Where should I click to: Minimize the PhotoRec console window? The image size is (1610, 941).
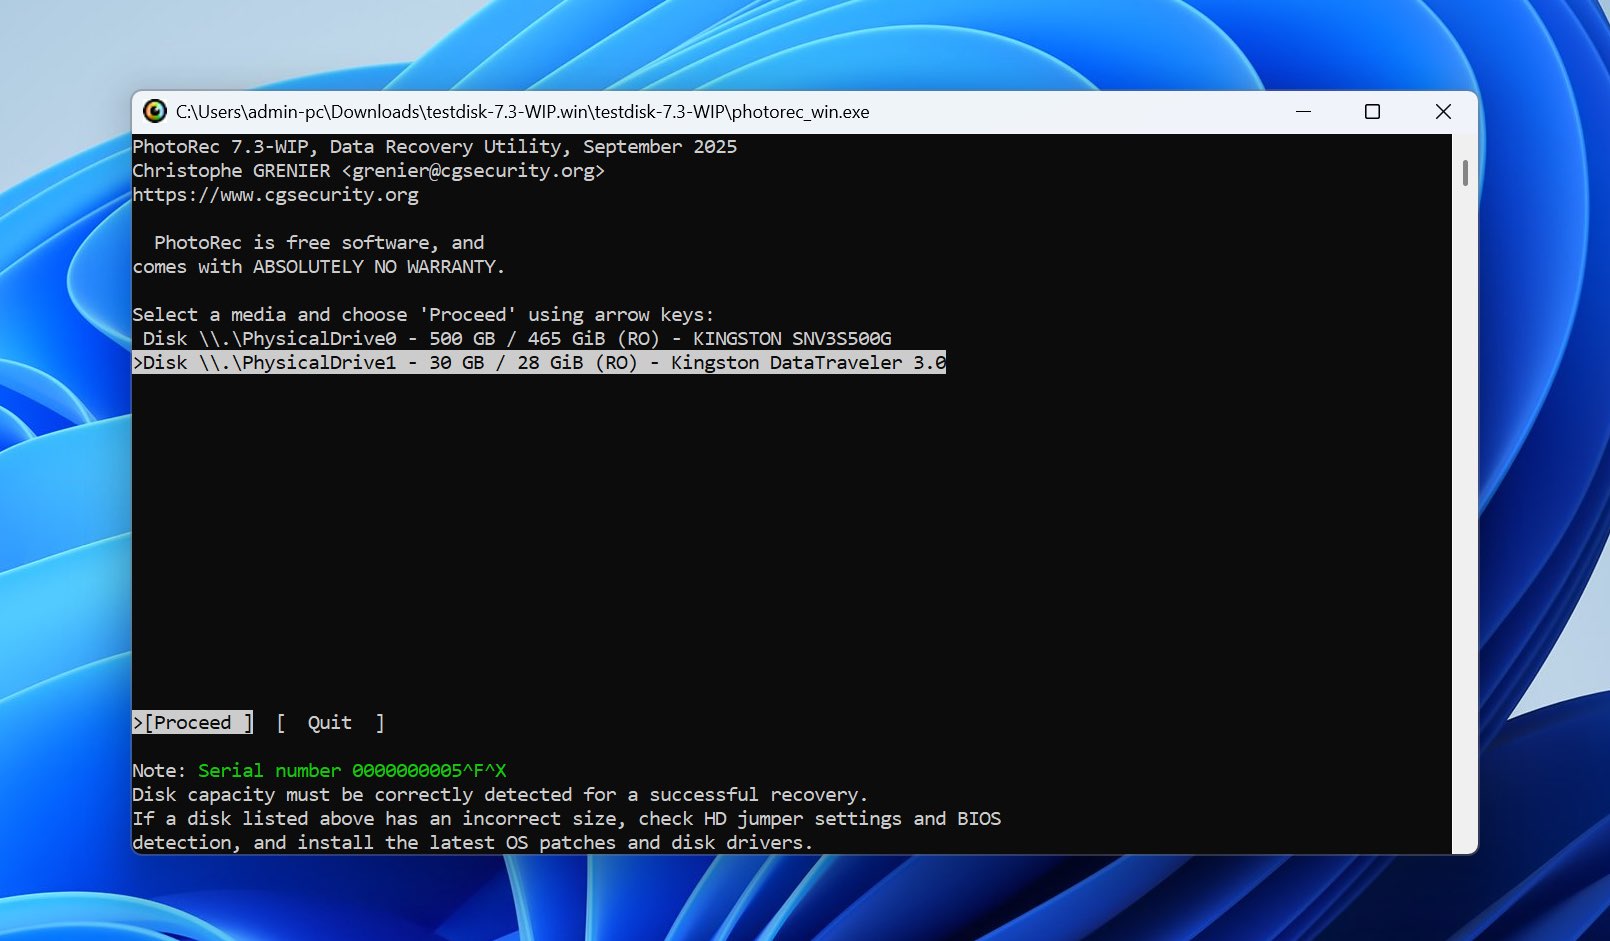pyautogui.click(x=1303, y=111)
